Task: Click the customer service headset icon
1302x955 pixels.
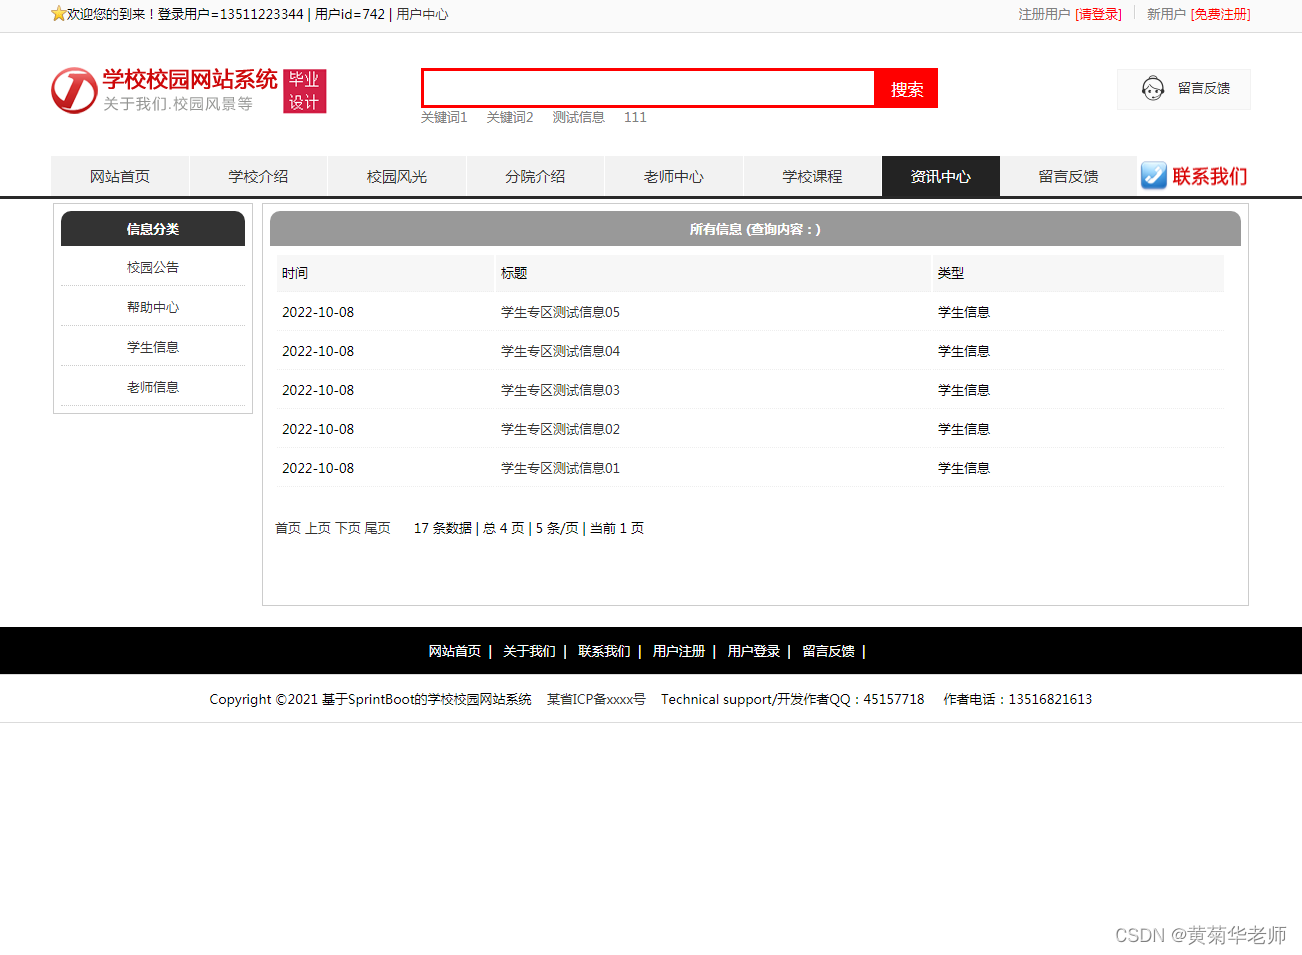Action: click(1153, 89)
